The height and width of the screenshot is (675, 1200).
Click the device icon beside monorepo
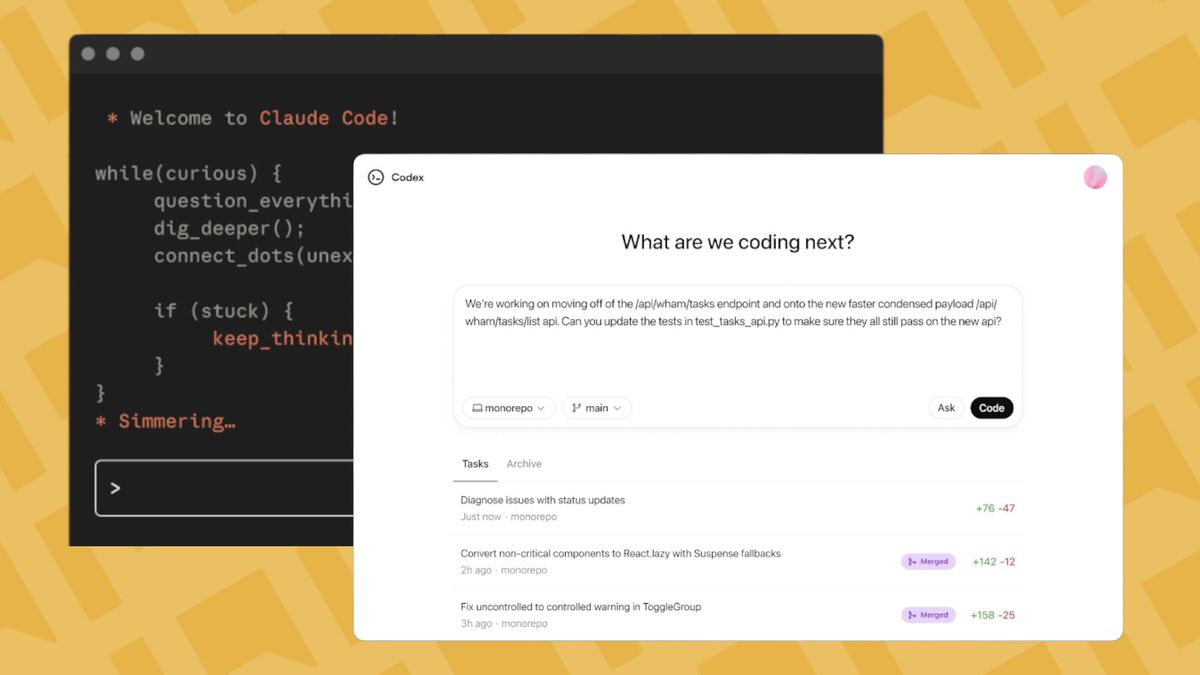tap(478, 408)
